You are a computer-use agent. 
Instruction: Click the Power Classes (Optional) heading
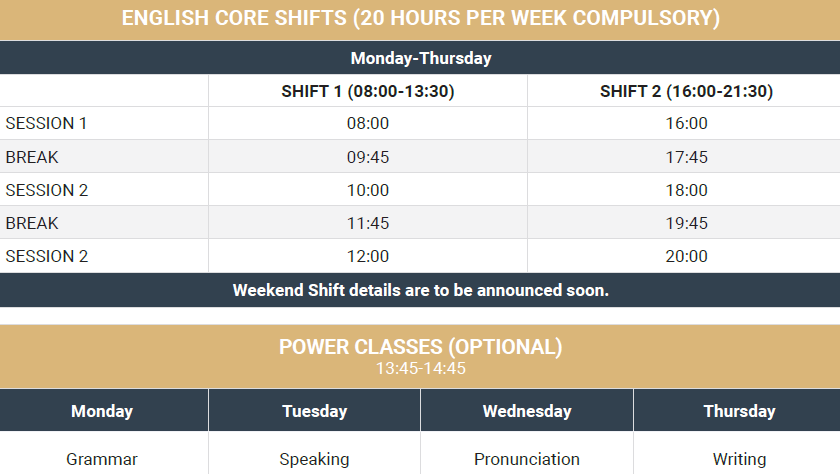tap(420, 347)
